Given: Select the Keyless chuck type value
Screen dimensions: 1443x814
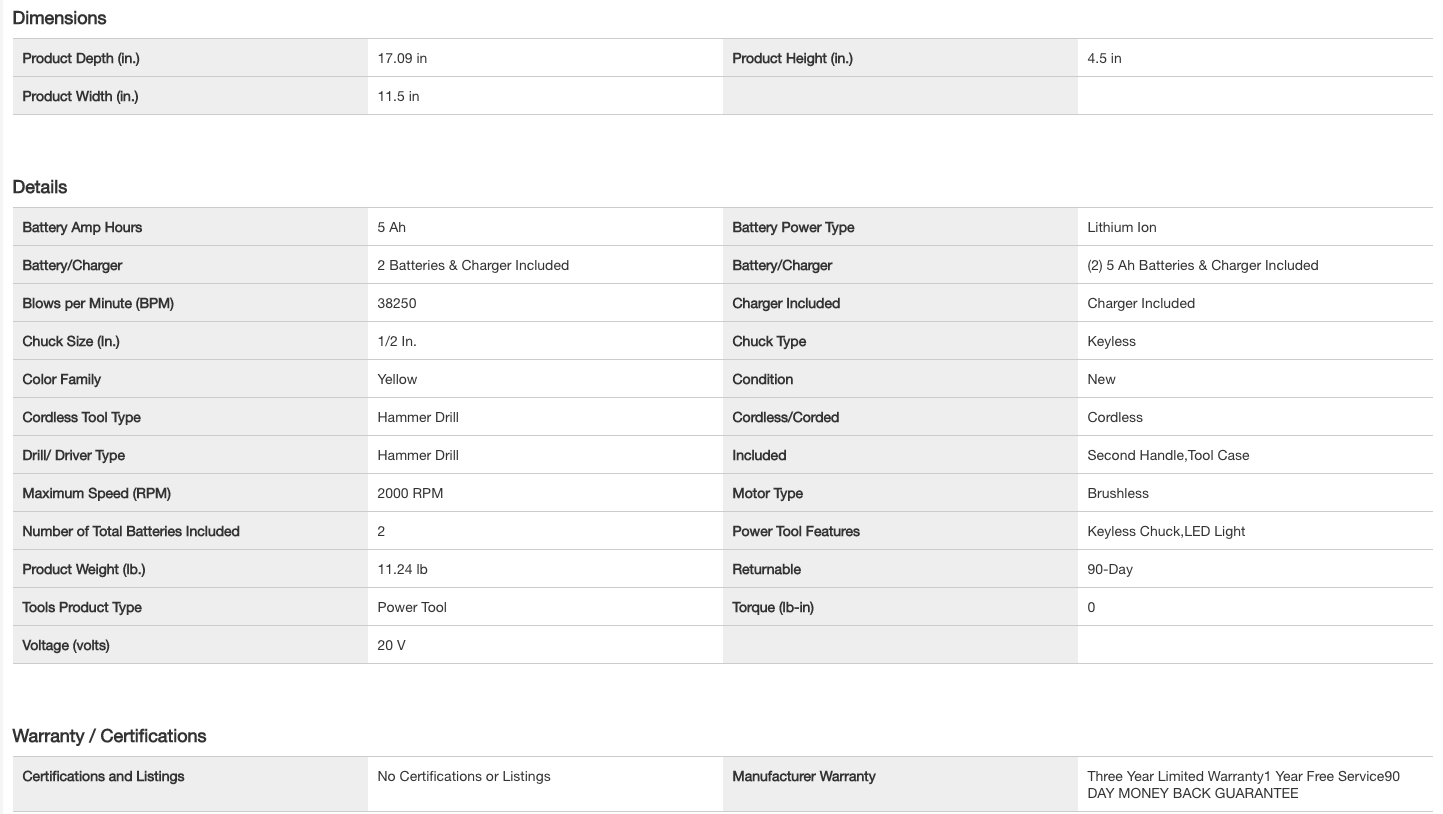Looking at the screenshot, I should click(1111, 341).
